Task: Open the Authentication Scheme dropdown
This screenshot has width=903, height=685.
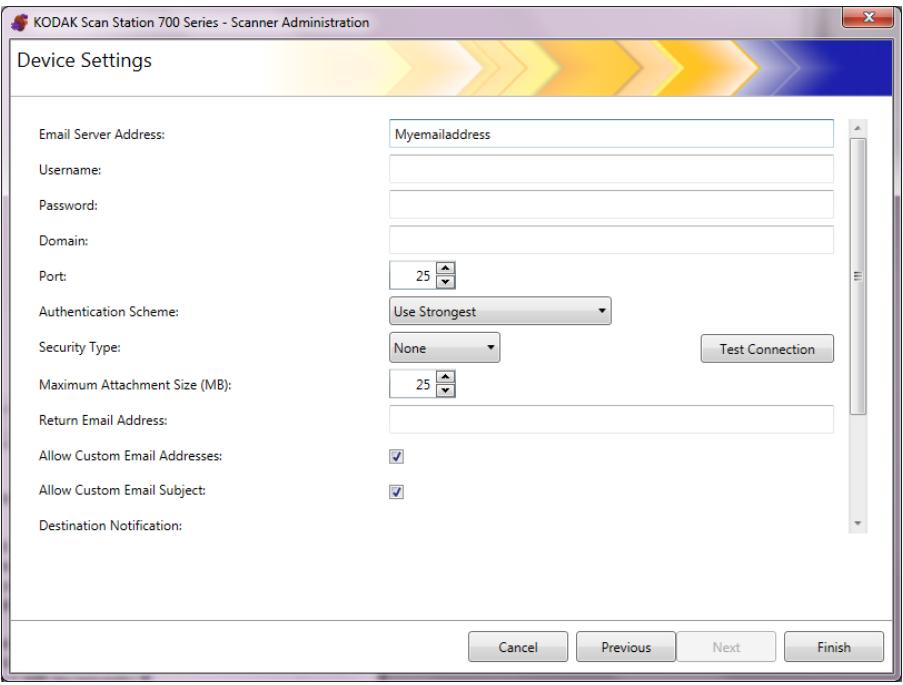Action: click(500, 311)
